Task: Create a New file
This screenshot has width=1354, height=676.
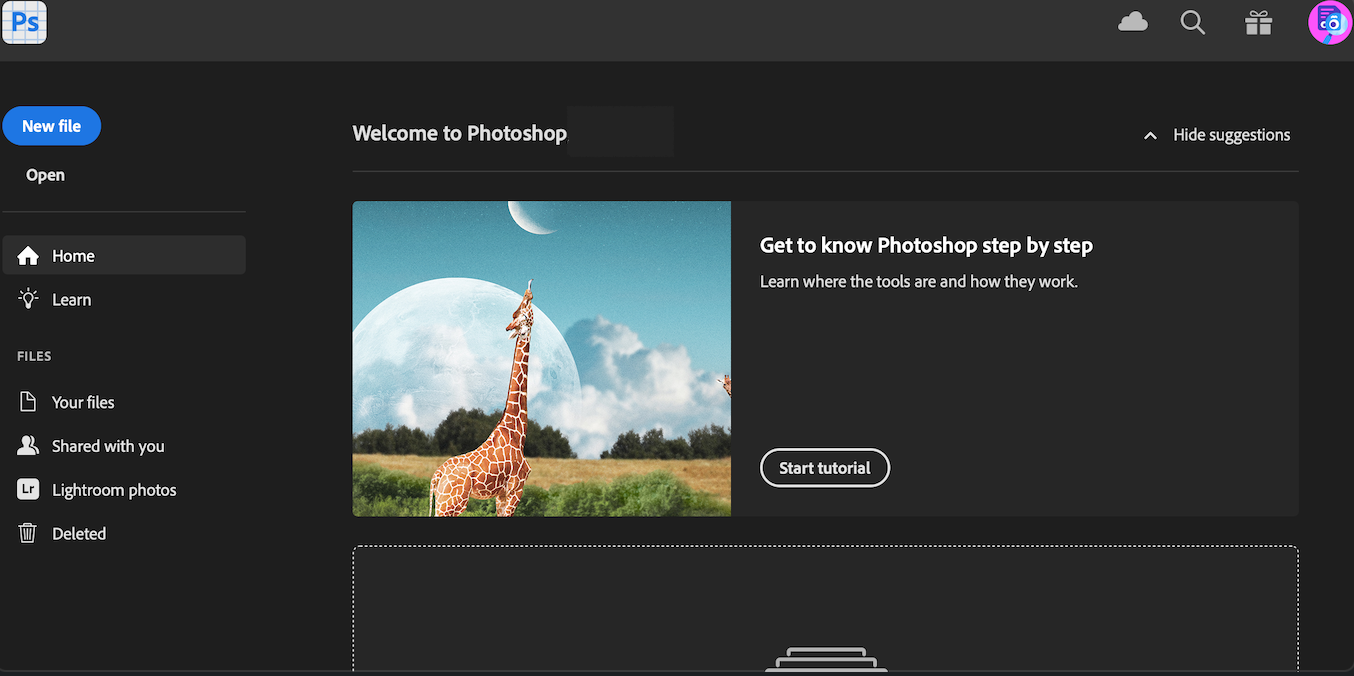Action: click(x=52, y=126)
